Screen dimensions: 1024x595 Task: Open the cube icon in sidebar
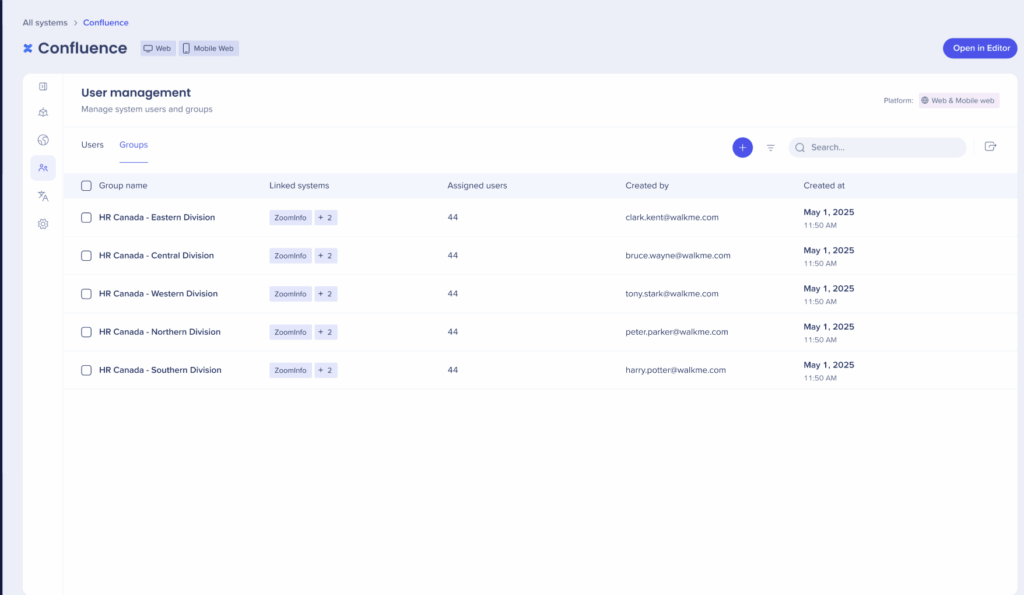point(43,113)
